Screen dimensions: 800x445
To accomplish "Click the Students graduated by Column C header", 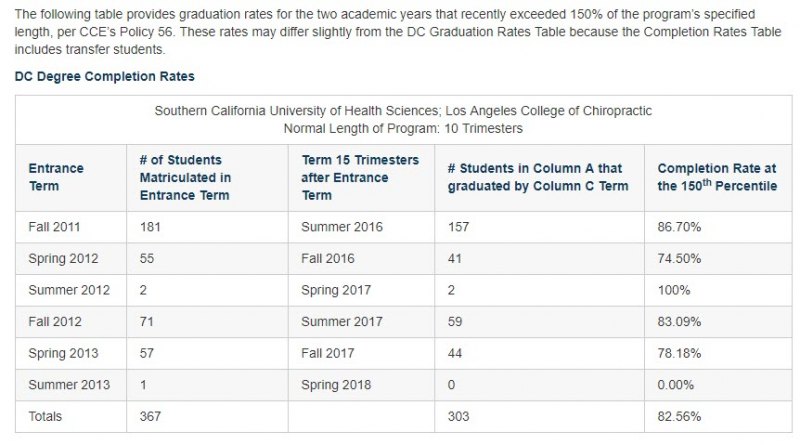I will 538,177.
